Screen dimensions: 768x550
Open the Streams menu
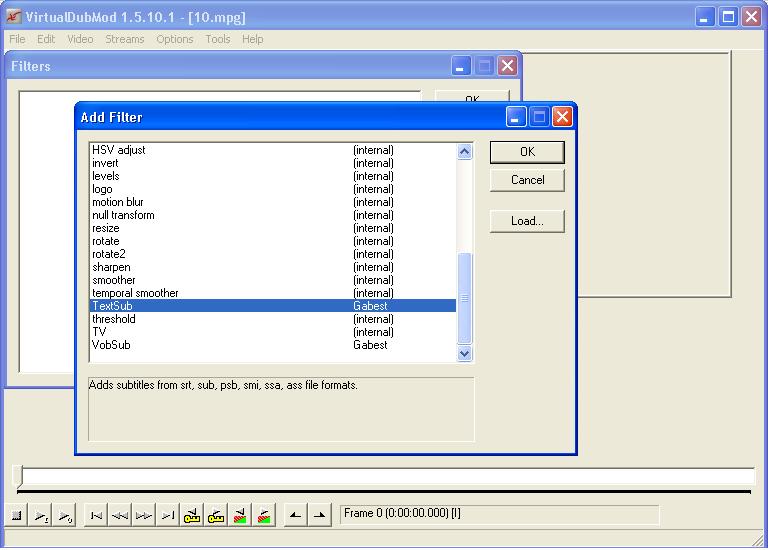tap(125, 39)
